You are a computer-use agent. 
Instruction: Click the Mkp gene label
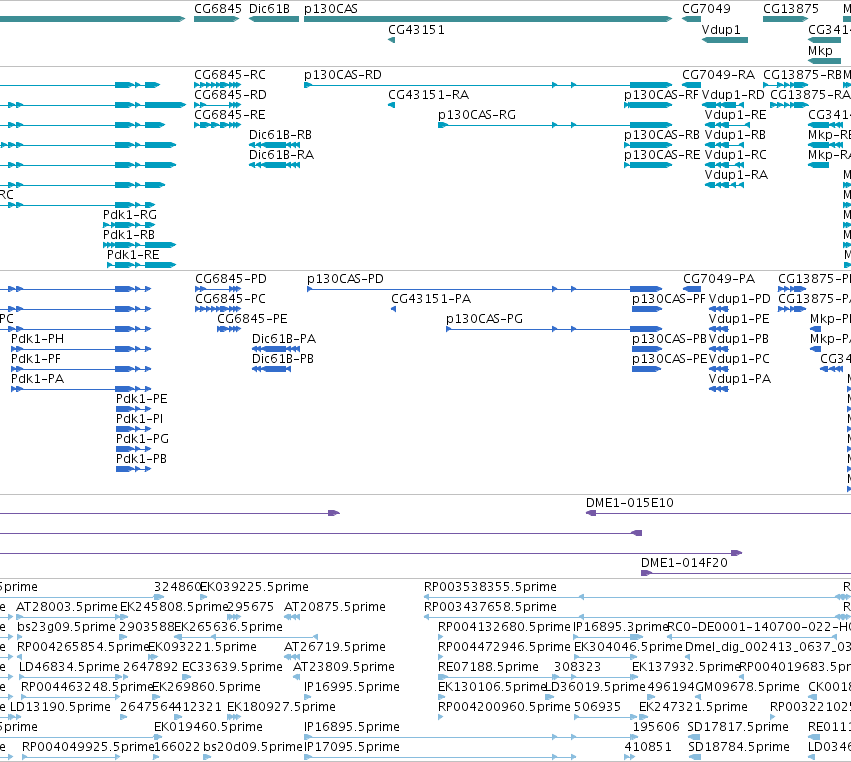[x=820, y=50]
